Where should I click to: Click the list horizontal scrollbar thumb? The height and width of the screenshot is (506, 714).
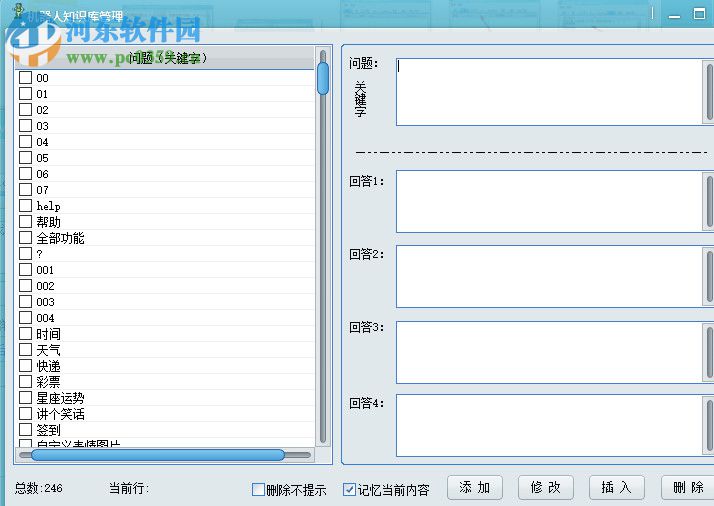[158, 455]
